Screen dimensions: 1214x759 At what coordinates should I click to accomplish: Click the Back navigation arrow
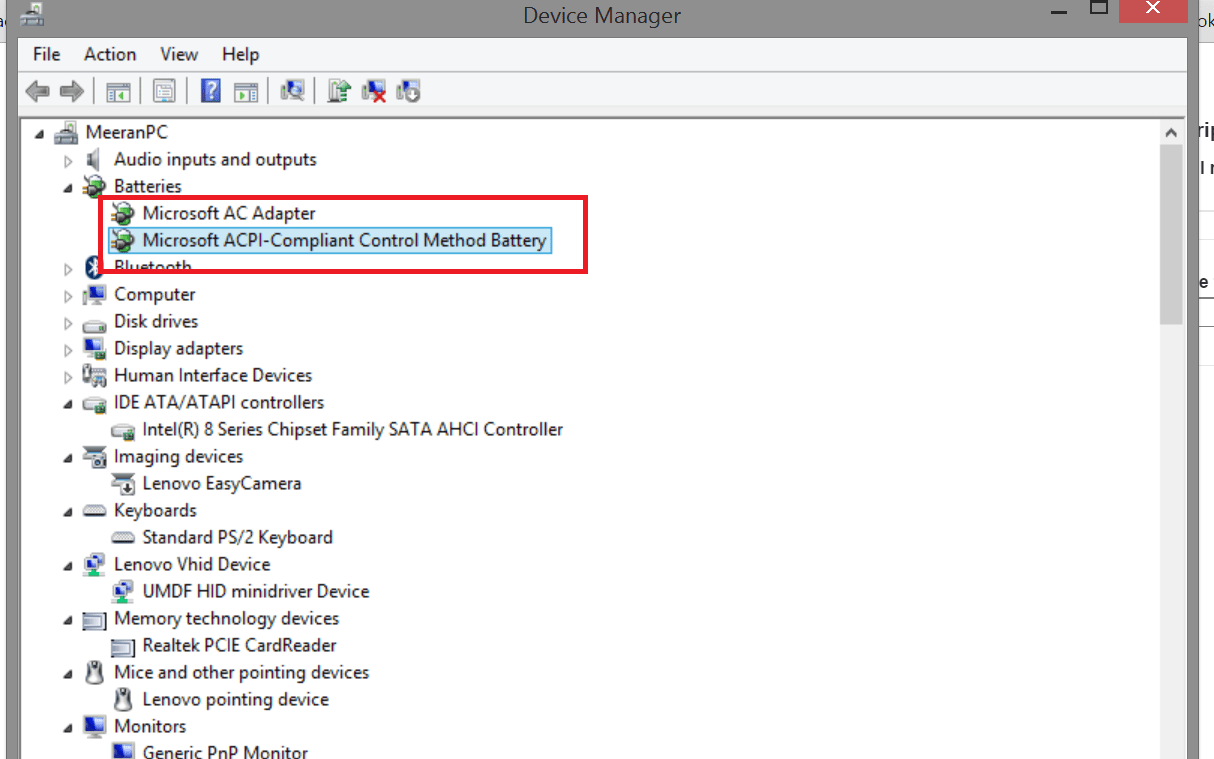(x=38, y=90)
